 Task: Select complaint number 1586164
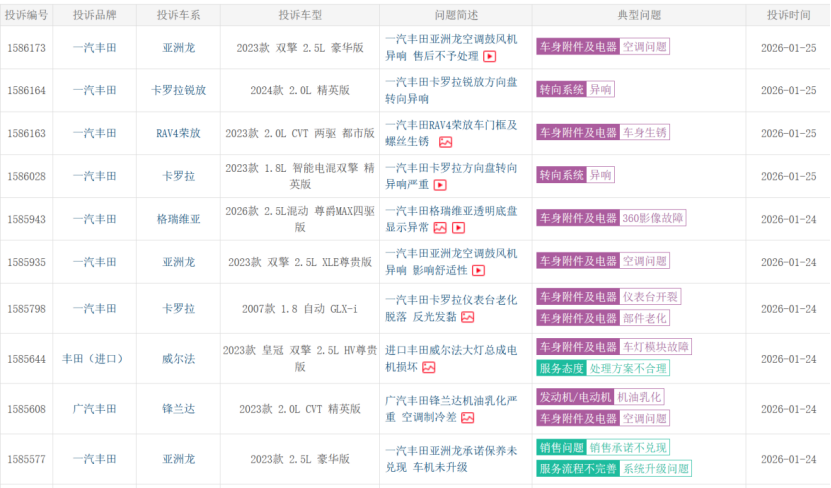click(x=26, y=90)
